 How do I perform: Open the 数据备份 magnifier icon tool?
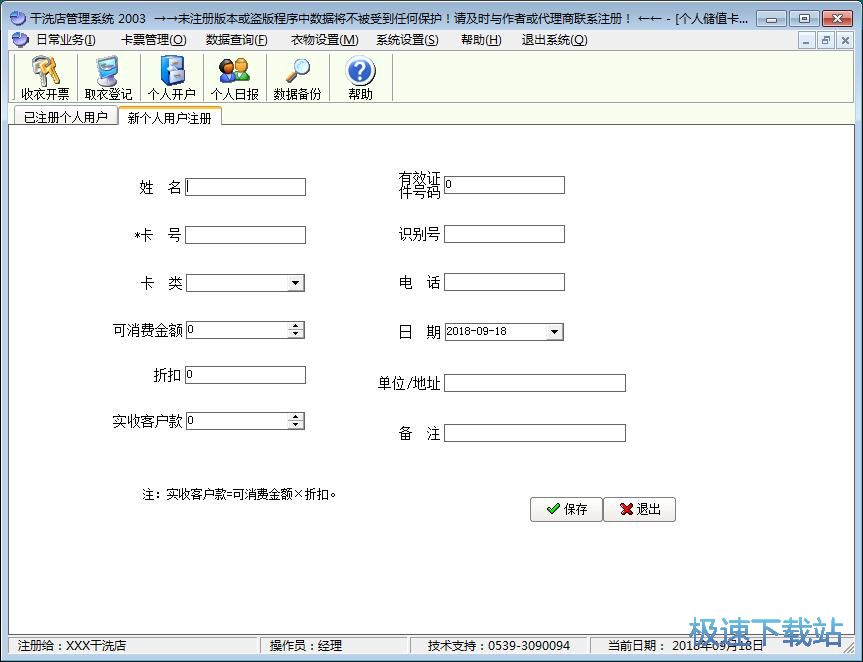[297, 78]
